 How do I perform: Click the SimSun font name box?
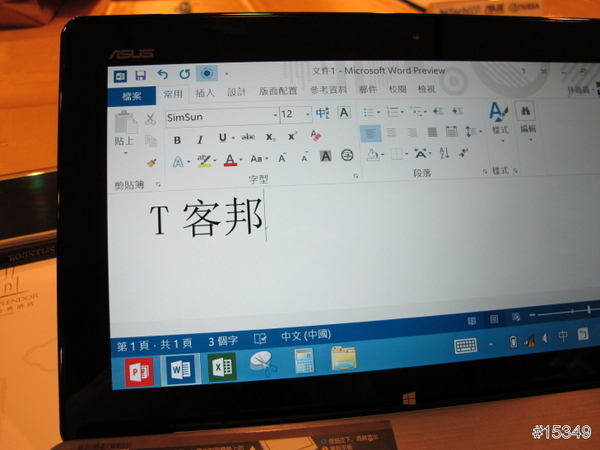pos(219,117)
